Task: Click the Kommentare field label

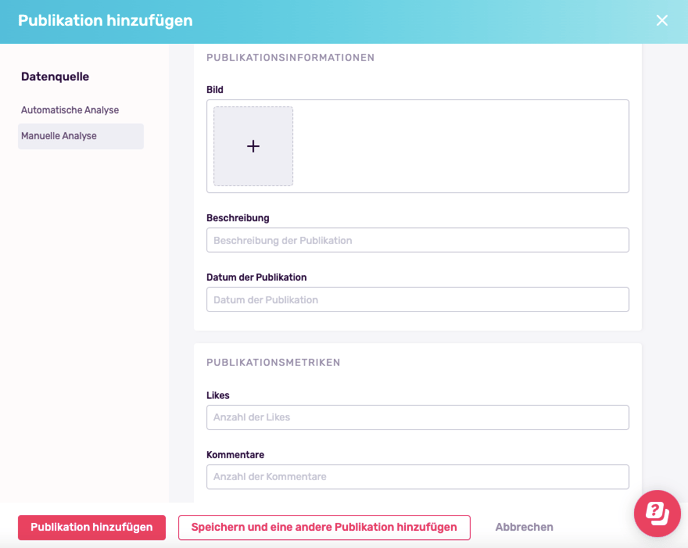Action: (235, 455)
